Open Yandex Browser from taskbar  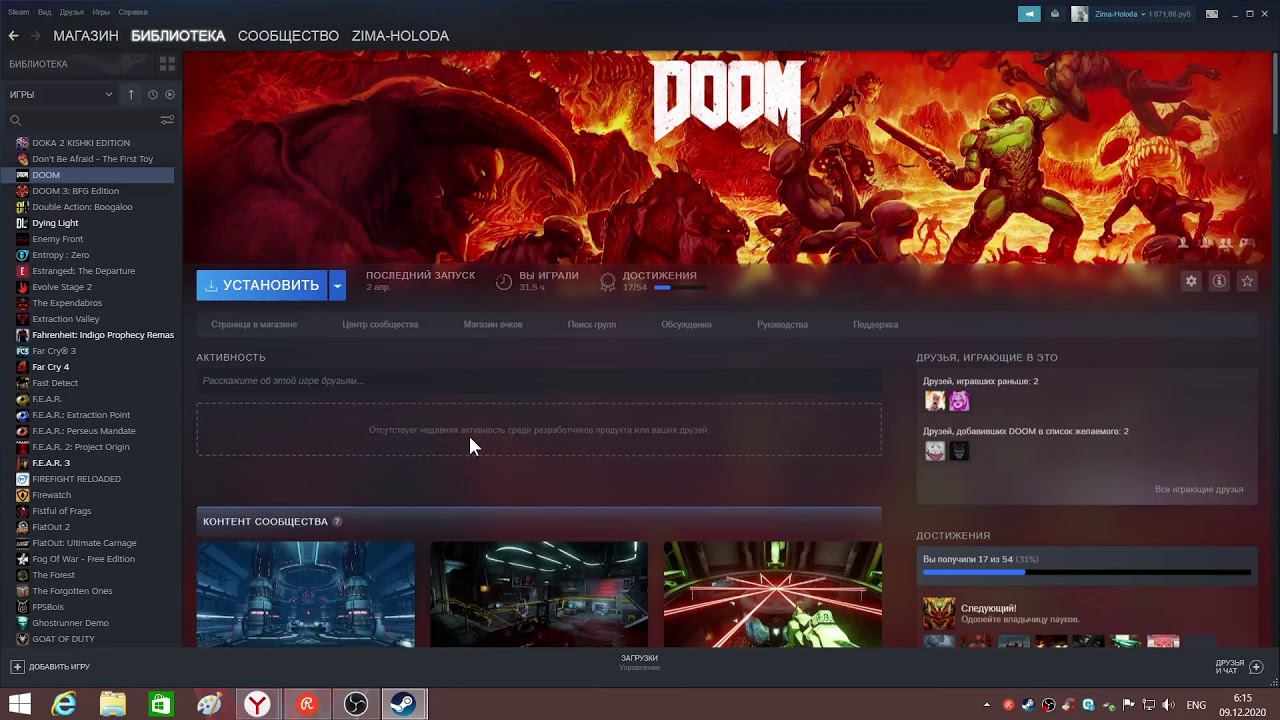(x=257, y=704)
